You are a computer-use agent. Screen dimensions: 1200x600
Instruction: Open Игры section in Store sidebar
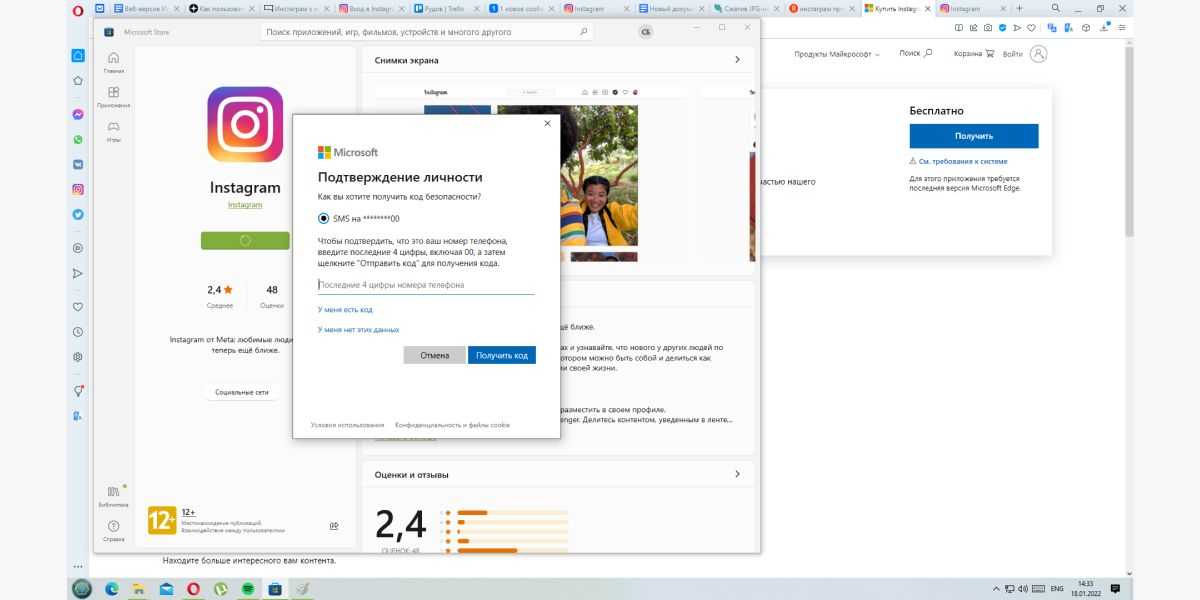coord(113,131)
